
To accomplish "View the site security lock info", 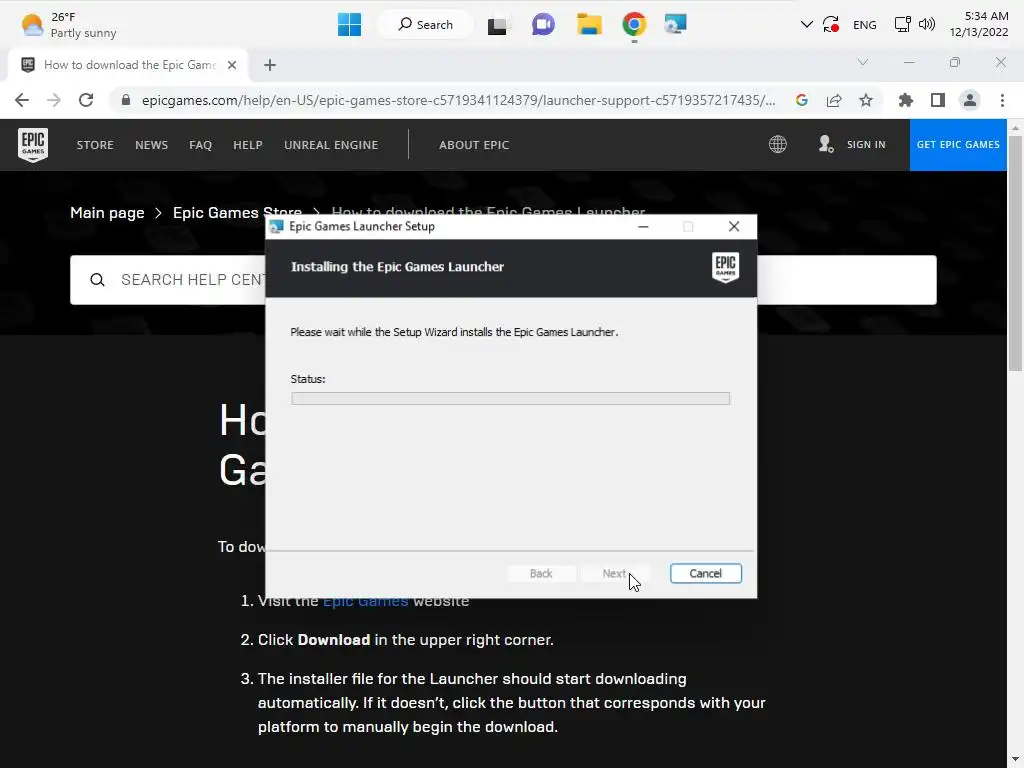I will 126,100.
